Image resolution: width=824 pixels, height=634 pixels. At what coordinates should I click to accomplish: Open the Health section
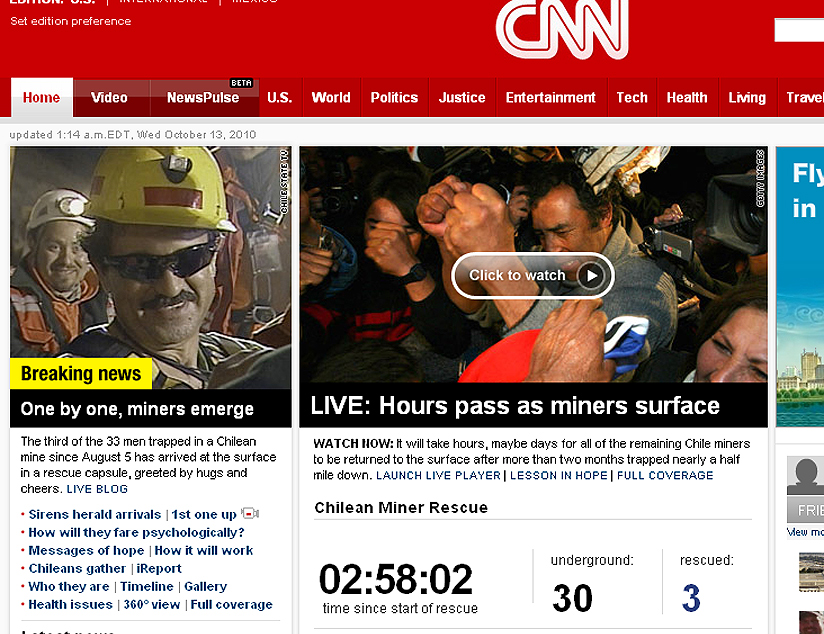(687, 97)
